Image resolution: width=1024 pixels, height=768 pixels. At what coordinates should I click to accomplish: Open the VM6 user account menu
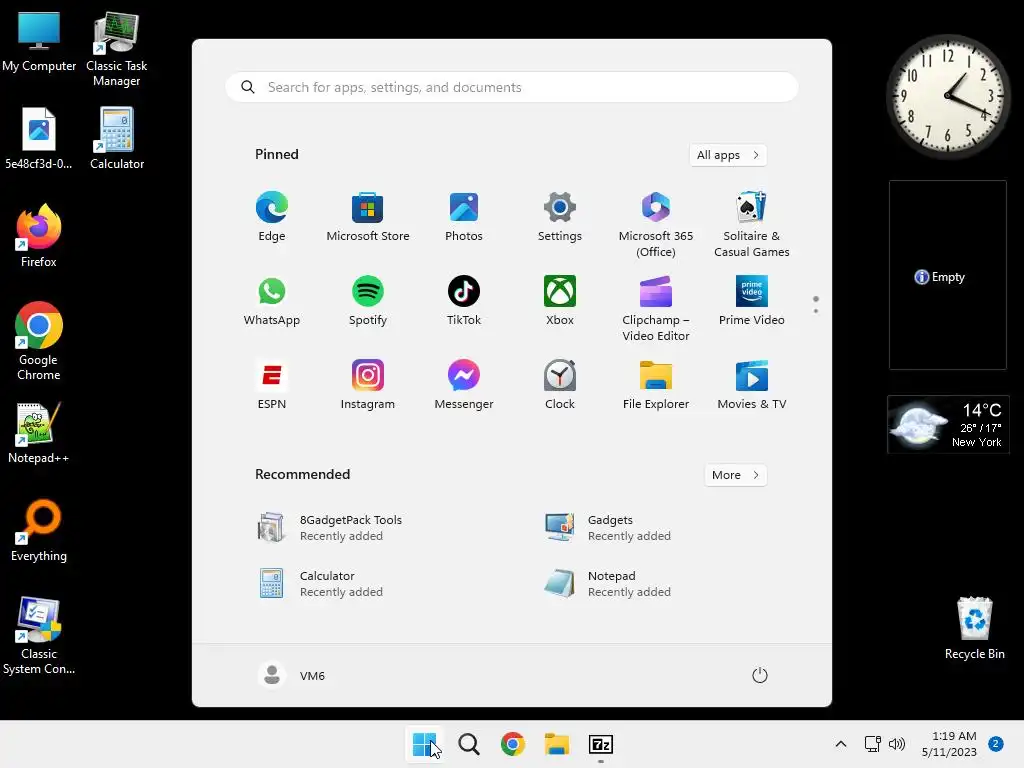292,675
